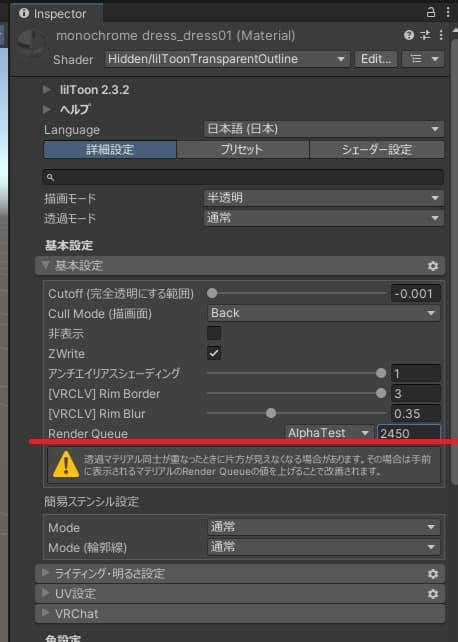
Task: Click the search magnifier icon
Action: click(x=50, y=177)
